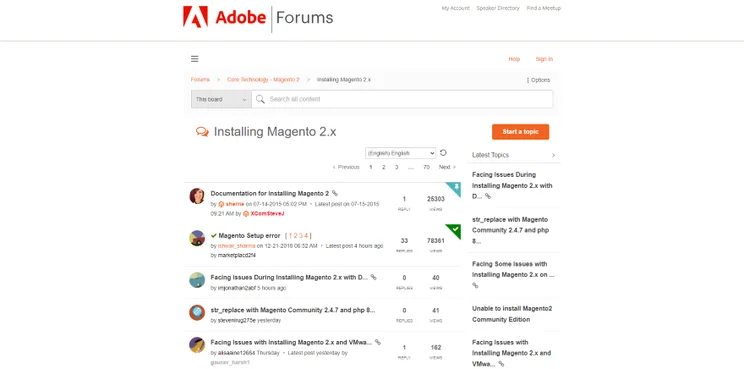Open 'Facing Issues During Installing Magento 2.x with D...' list topic
744x369 pixels.
click(x=289, y=277)
